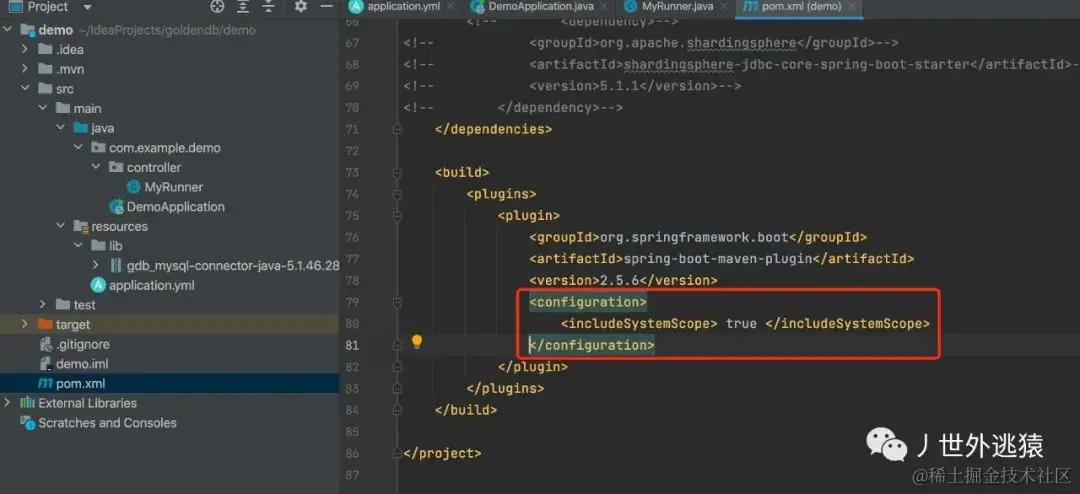Click the External Libraries icon
Screen dimensions: 1080x494
point(28,403)
